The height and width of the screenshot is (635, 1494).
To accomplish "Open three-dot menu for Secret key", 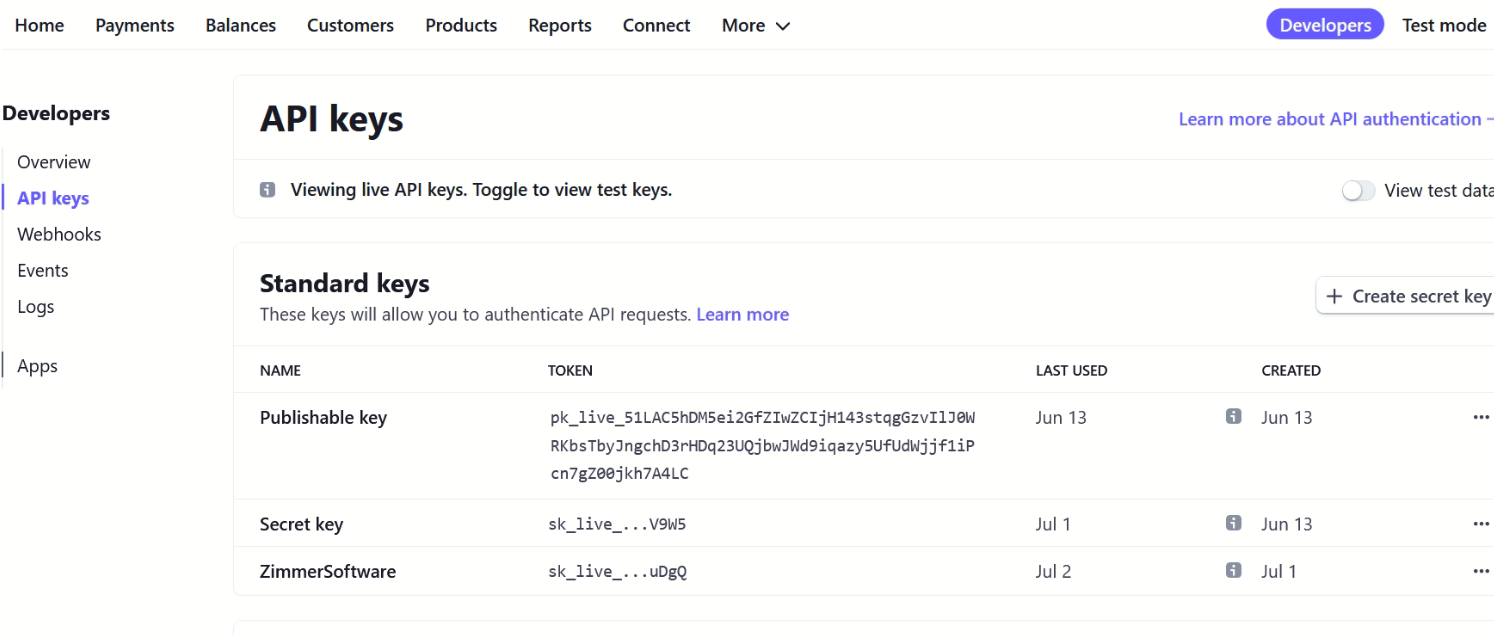I will point(1481,524).
